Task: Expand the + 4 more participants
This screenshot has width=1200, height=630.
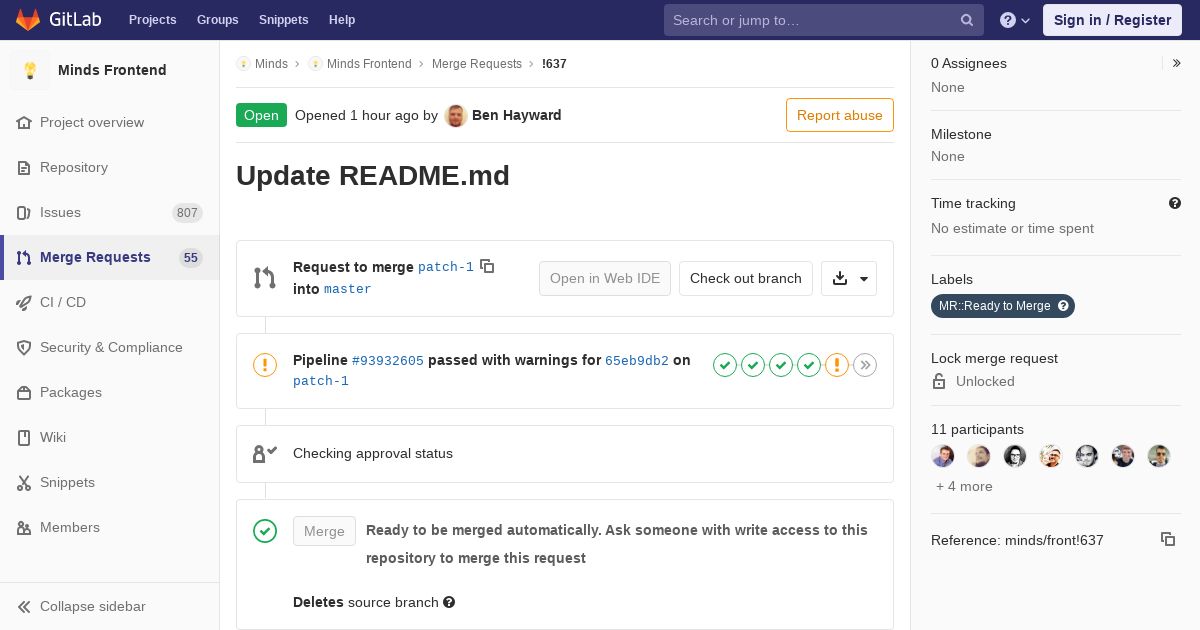Action: (x=964, y=486)
